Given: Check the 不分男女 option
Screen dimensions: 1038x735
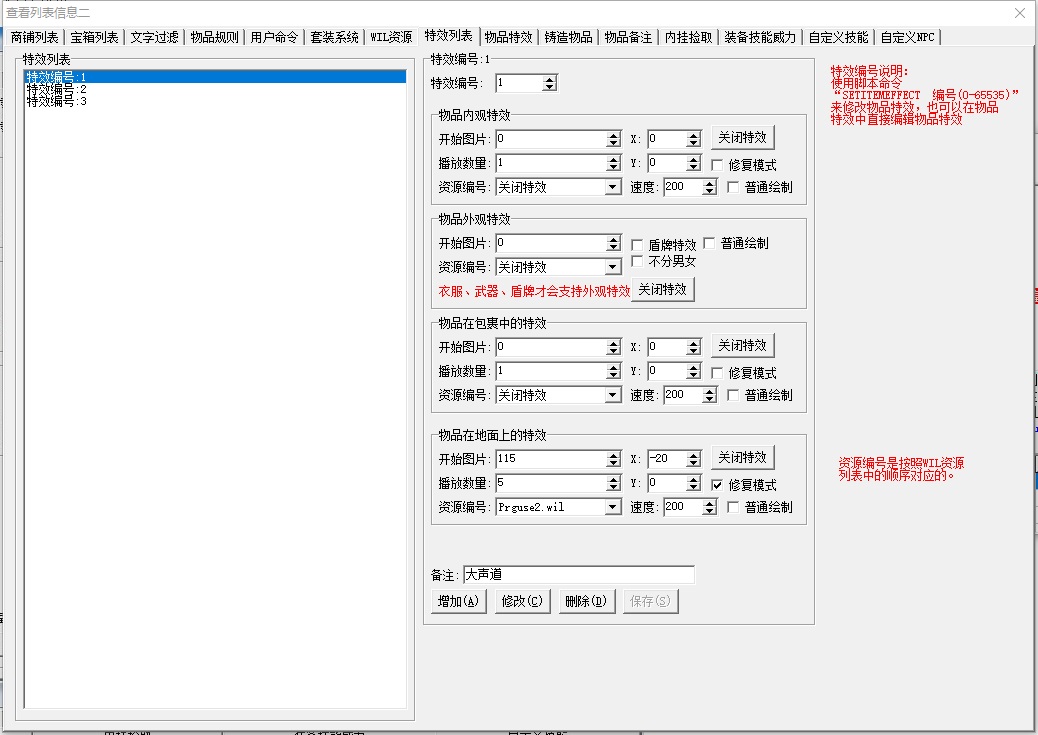Looking at the screenshot, I should tap(638, 262).
